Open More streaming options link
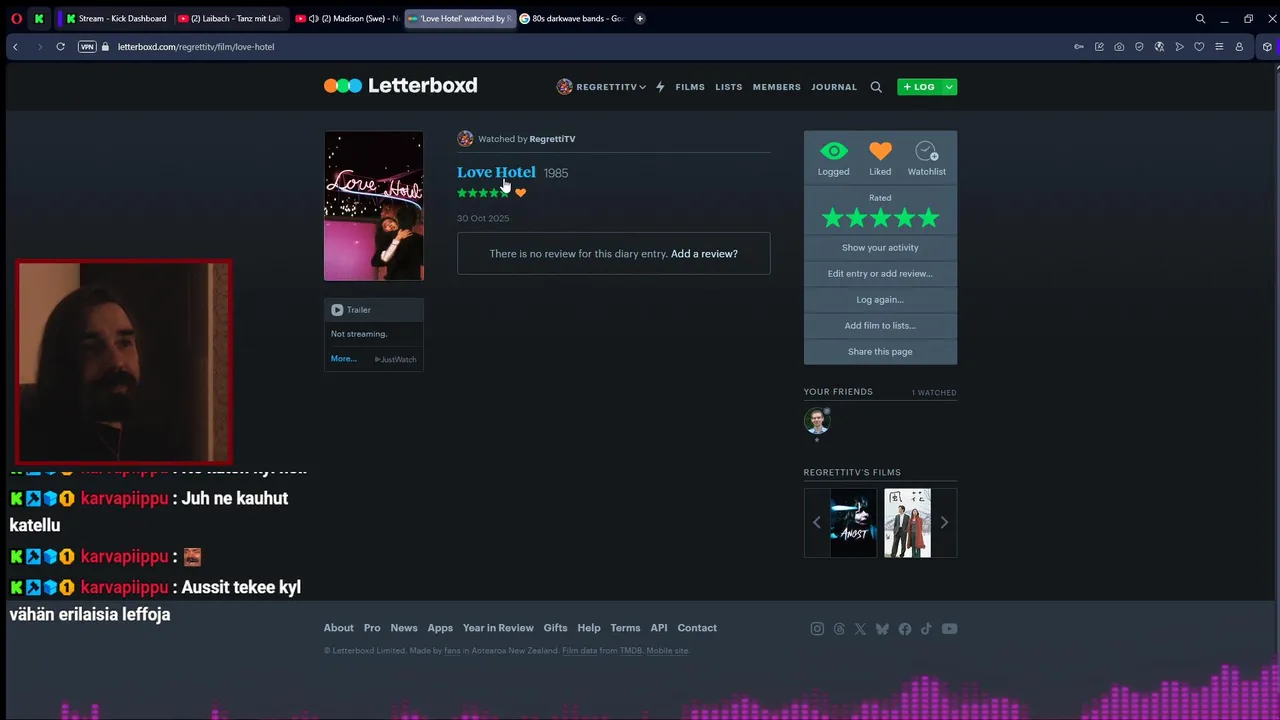This screenshot has height=720, width=1280. pyautogui.click(x=344, y=359)
